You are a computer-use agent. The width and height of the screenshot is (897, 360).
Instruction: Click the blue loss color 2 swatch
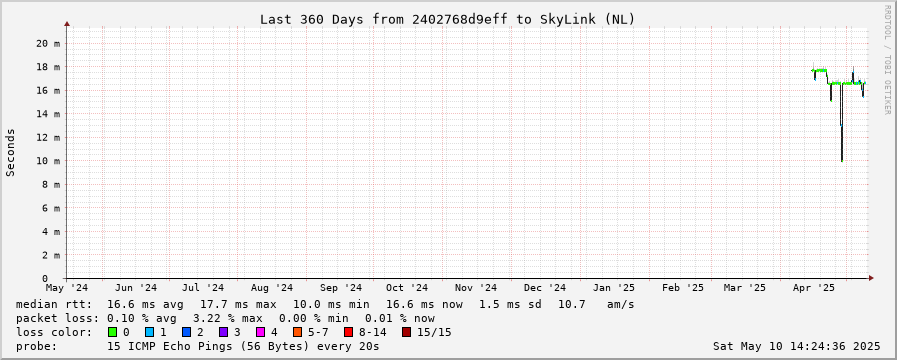186,332
